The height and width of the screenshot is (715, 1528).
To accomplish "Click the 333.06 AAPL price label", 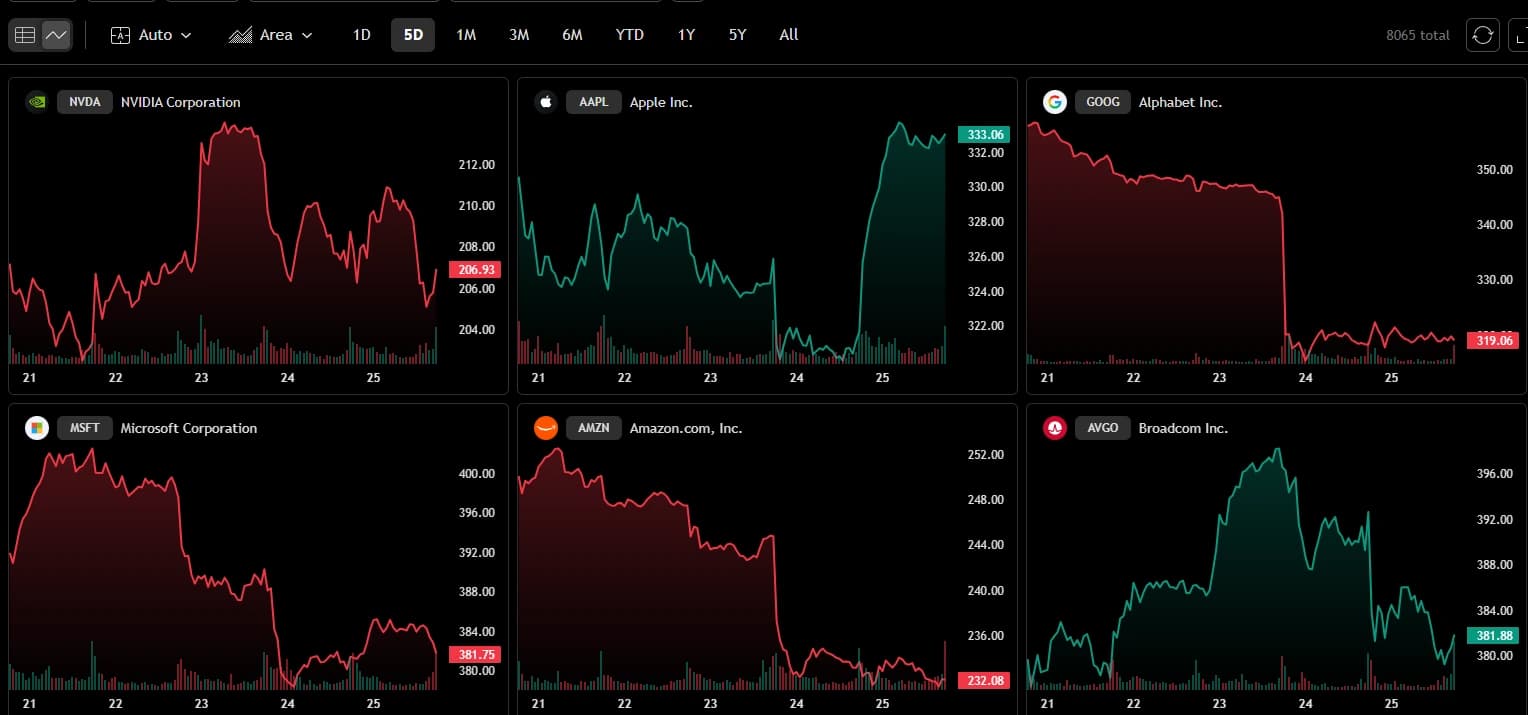I will click(983, 134).
